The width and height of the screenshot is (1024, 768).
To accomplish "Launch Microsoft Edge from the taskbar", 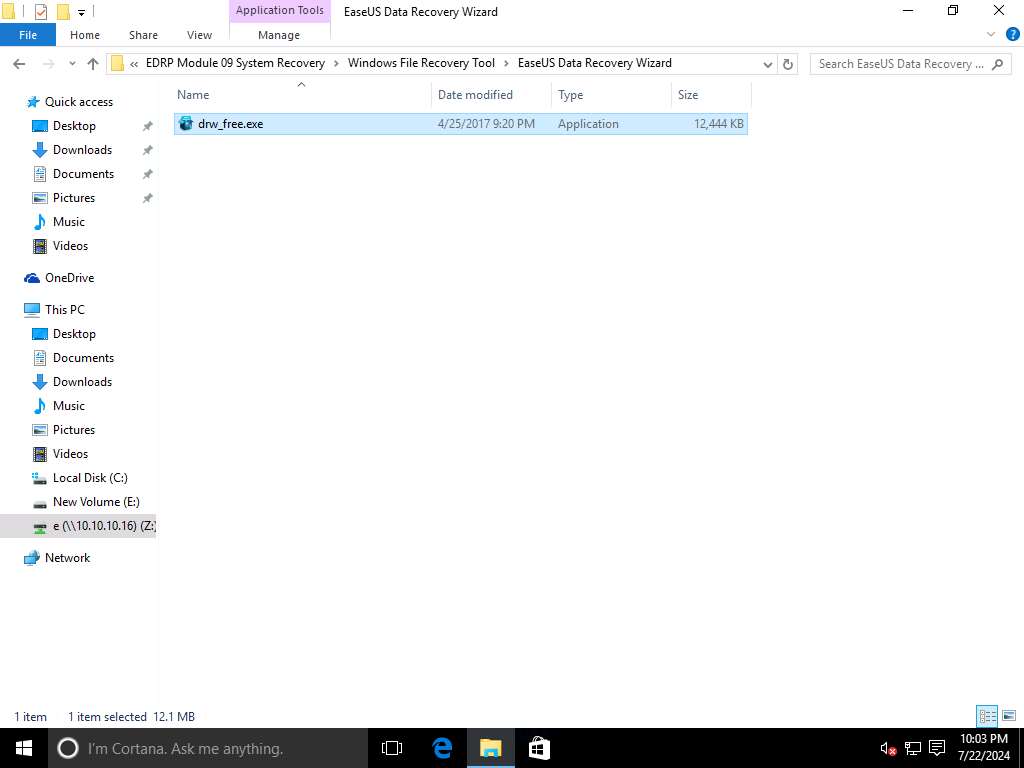I will point(442,748).
